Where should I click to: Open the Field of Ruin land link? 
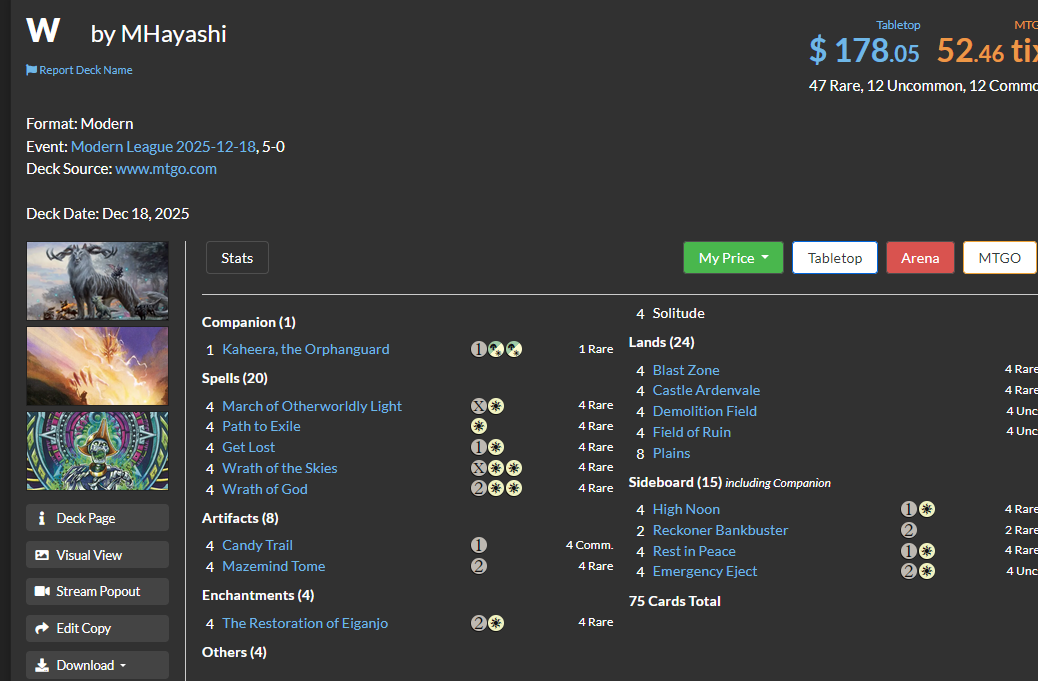point(692,432)
